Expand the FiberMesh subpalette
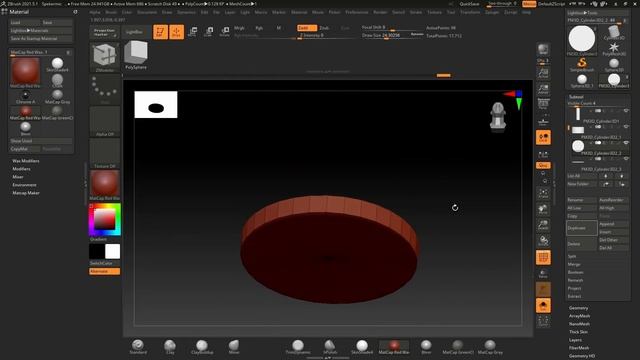The height and width of the screenshot is (360, 640). click(579, 348)
